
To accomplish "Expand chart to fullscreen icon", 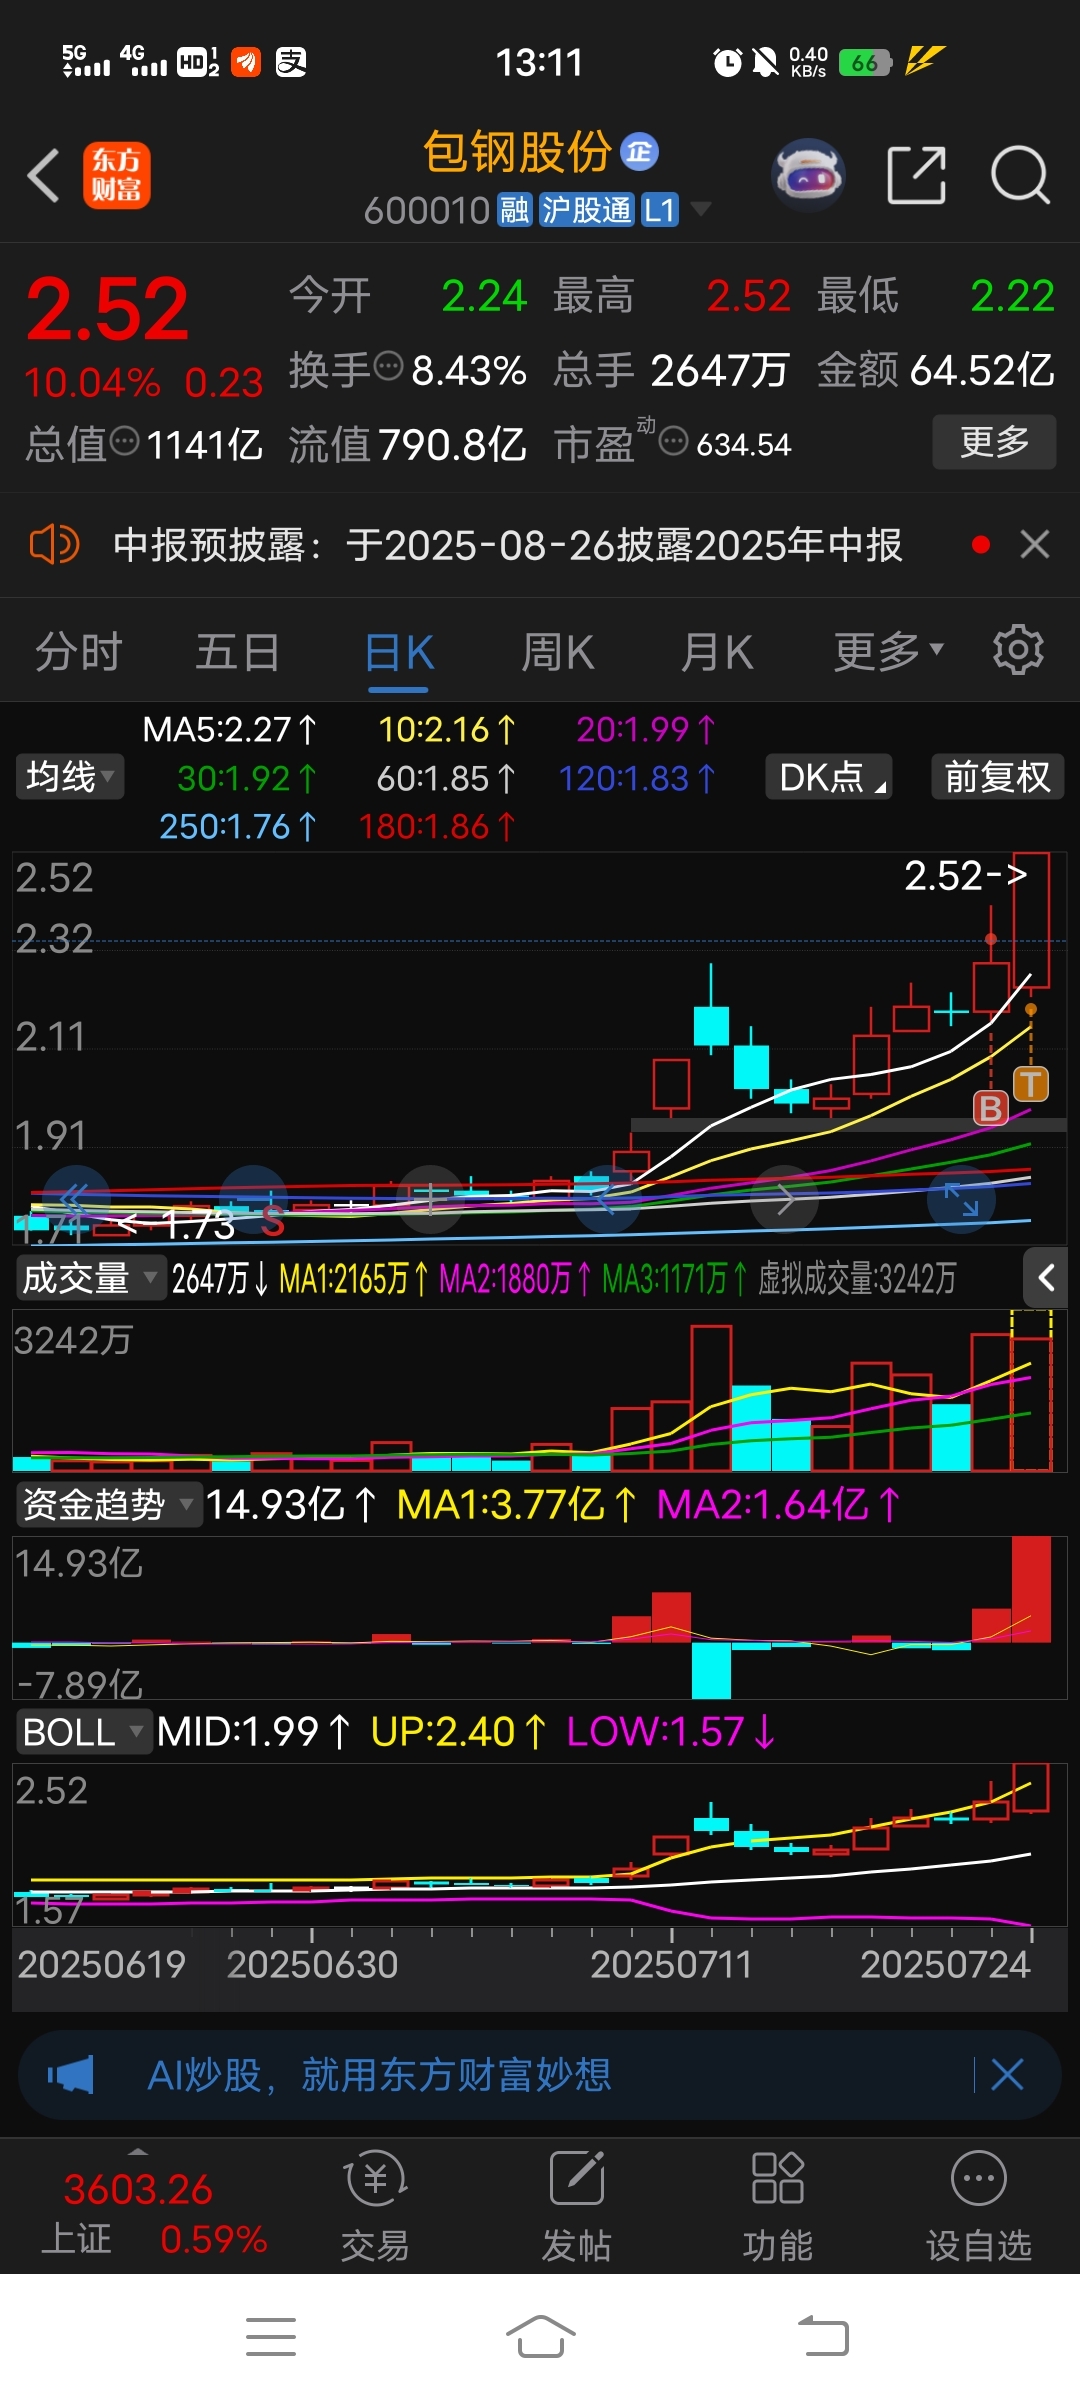I will click(961, 1198).
